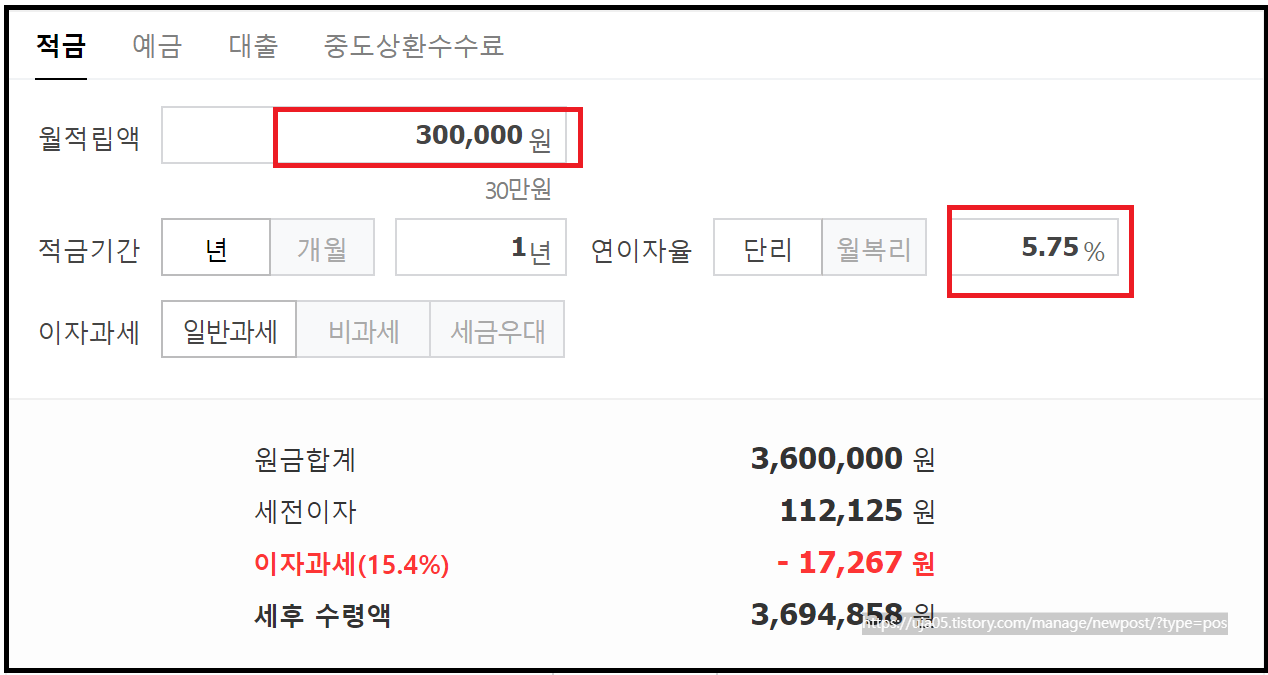The width and height of the screenshot is (1268, 675).
Task: Enable 월복리 (monthly compound) interest
Action: click(x=874, y=247)
